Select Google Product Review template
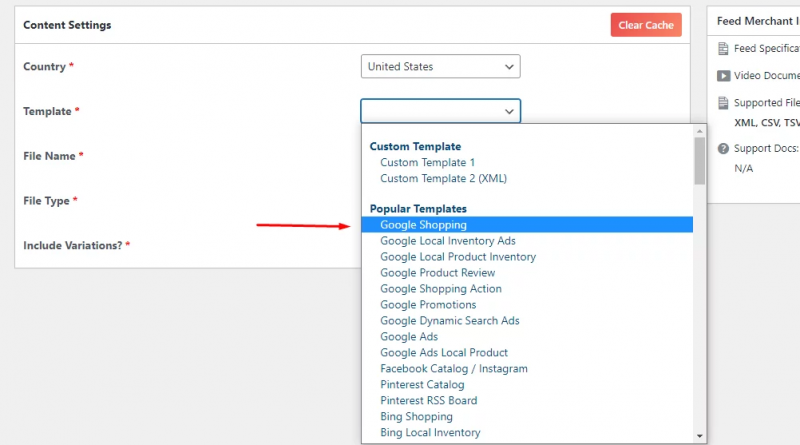 coord(437,273)
